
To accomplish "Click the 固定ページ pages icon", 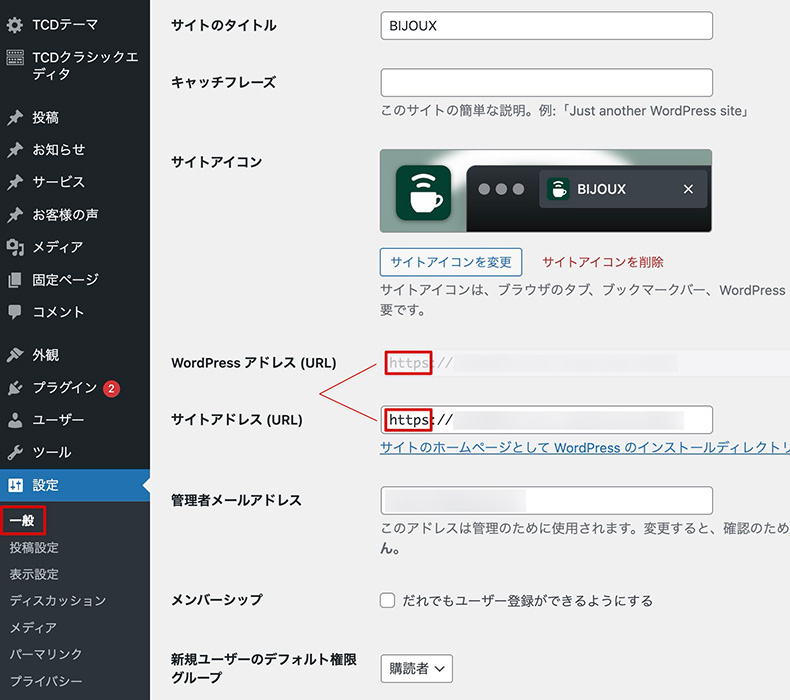I will (15, 280).
